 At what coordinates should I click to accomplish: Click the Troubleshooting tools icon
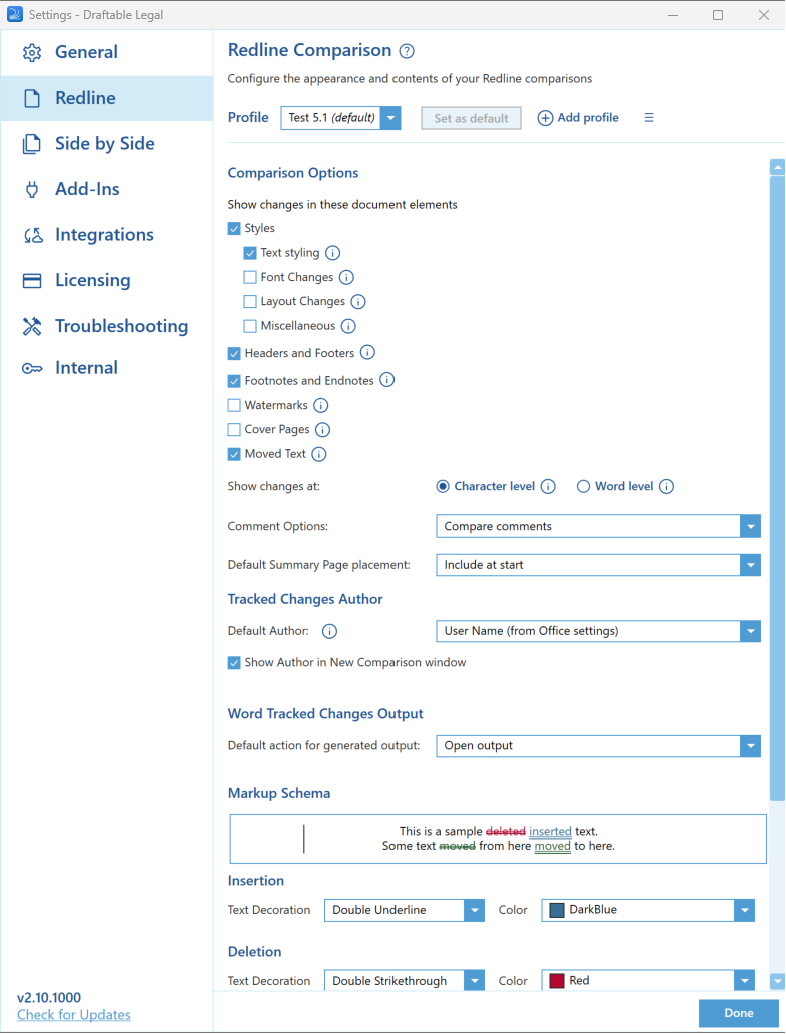(32, 326)
